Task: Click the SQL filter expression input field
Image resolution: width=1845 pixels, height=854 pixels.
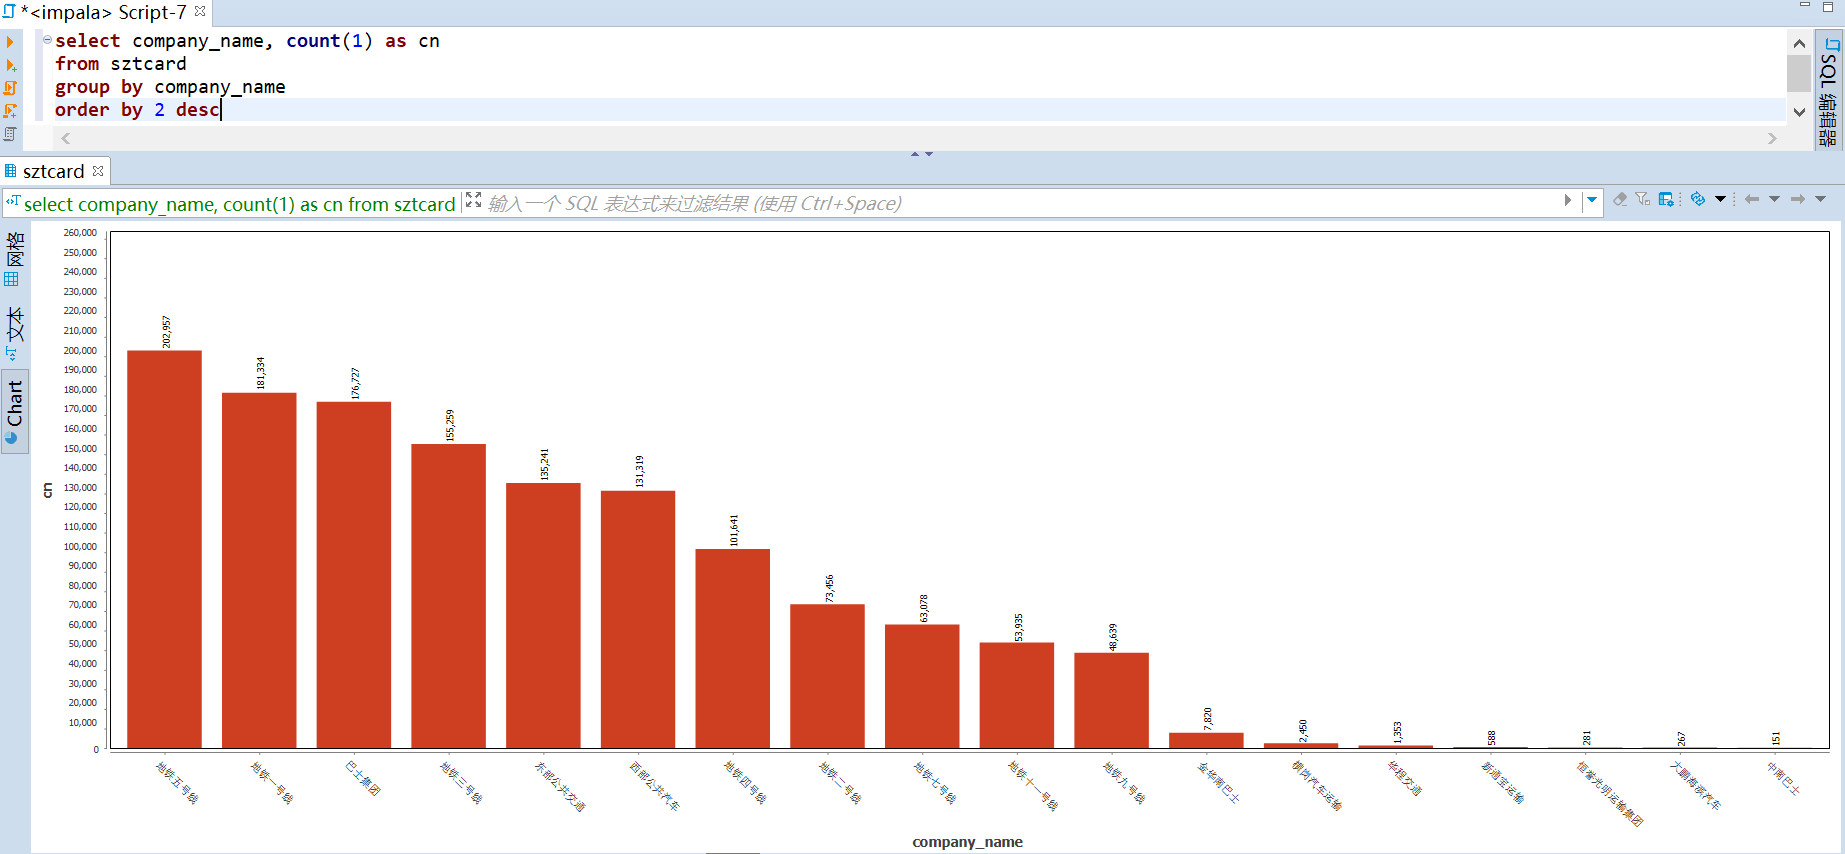Action: tap(1020, 203)
